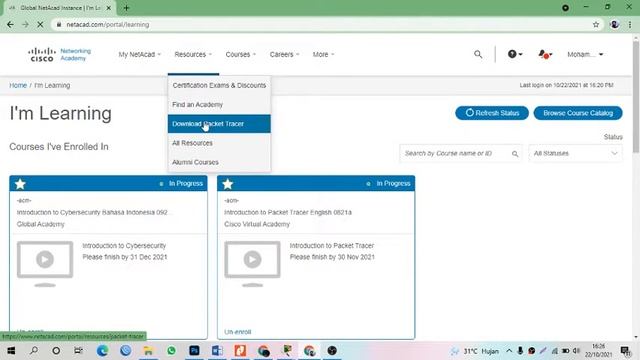
Task: Open Microsoft Edge from taskbar
Action: [102, 351]
